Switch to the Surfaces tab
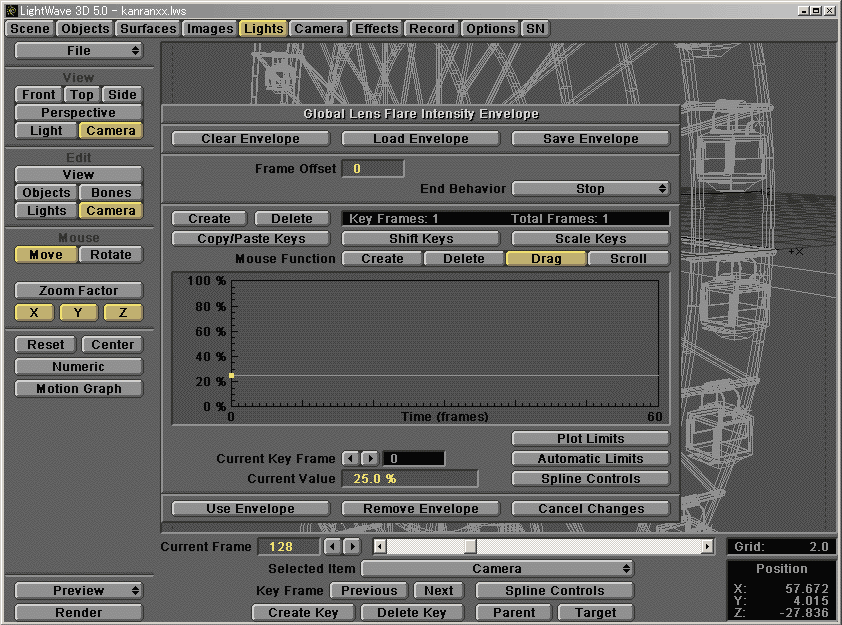This screenshot has height=625, width=842. (148, 29)
